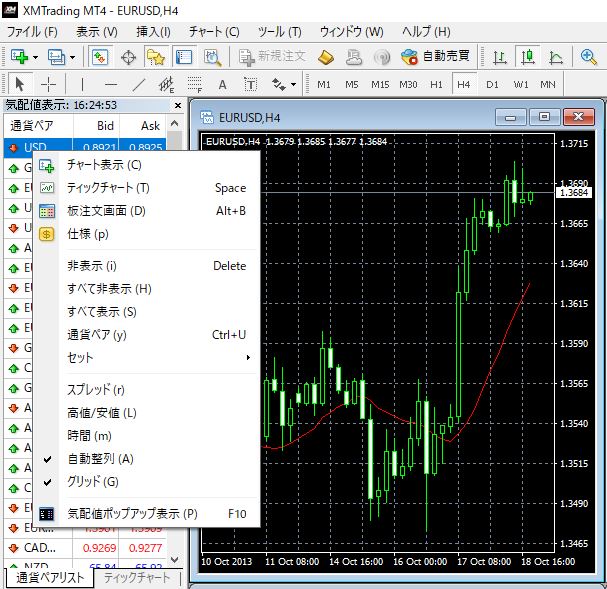Open the ウィンドウ (W) menu

(352, 31)
